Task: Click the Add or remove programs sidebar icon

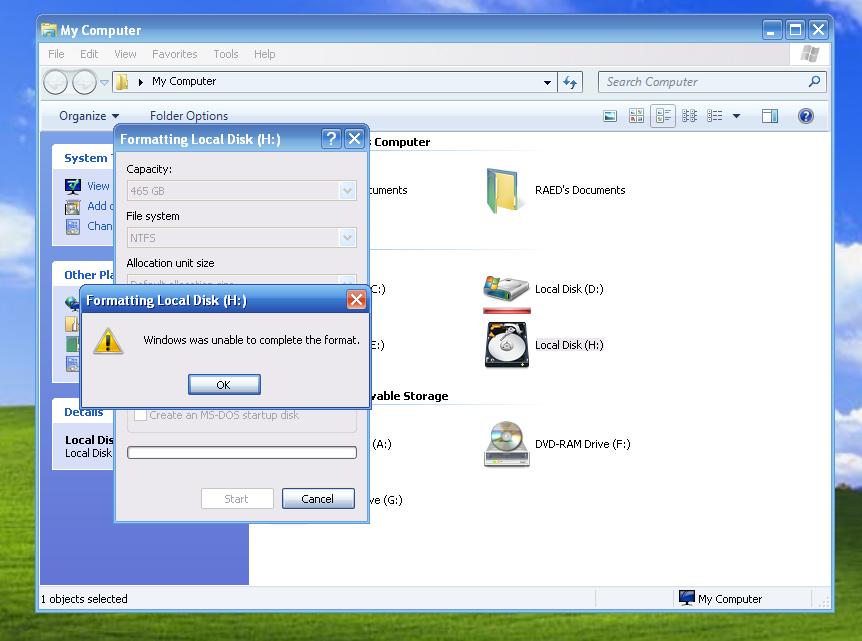Action: click(73, 207)
